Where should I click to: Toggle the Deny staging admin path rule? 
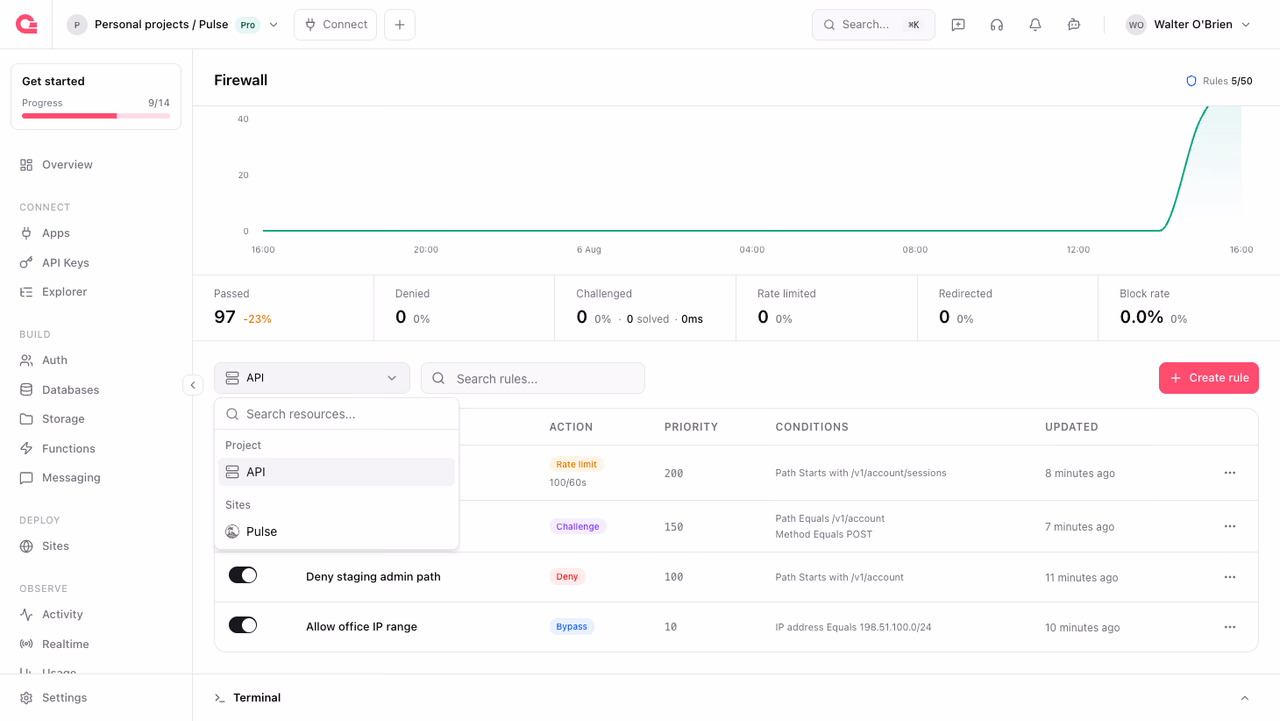[x=243, y=575]
